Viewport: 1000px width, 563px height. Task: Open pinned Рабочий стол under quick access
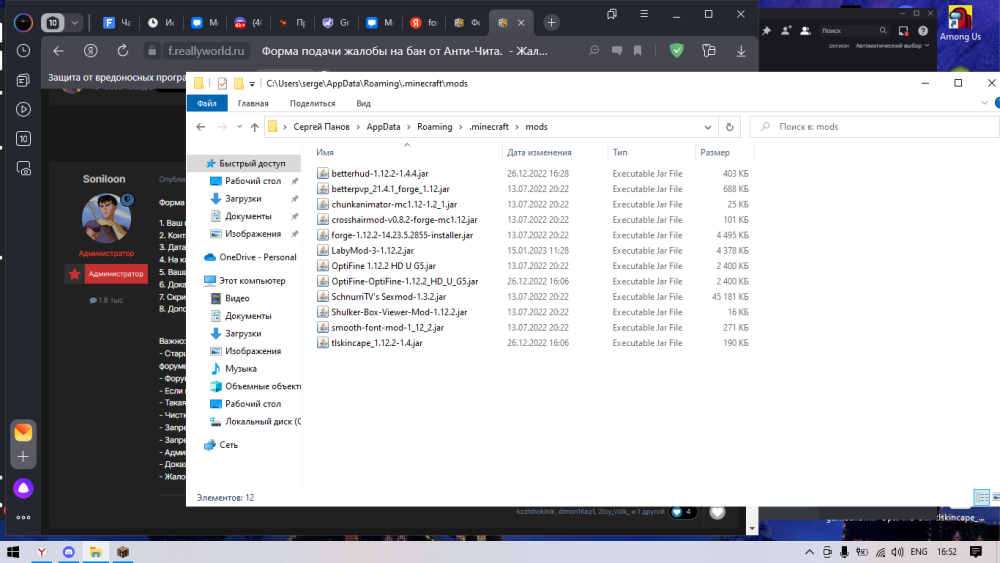point(253,181)
